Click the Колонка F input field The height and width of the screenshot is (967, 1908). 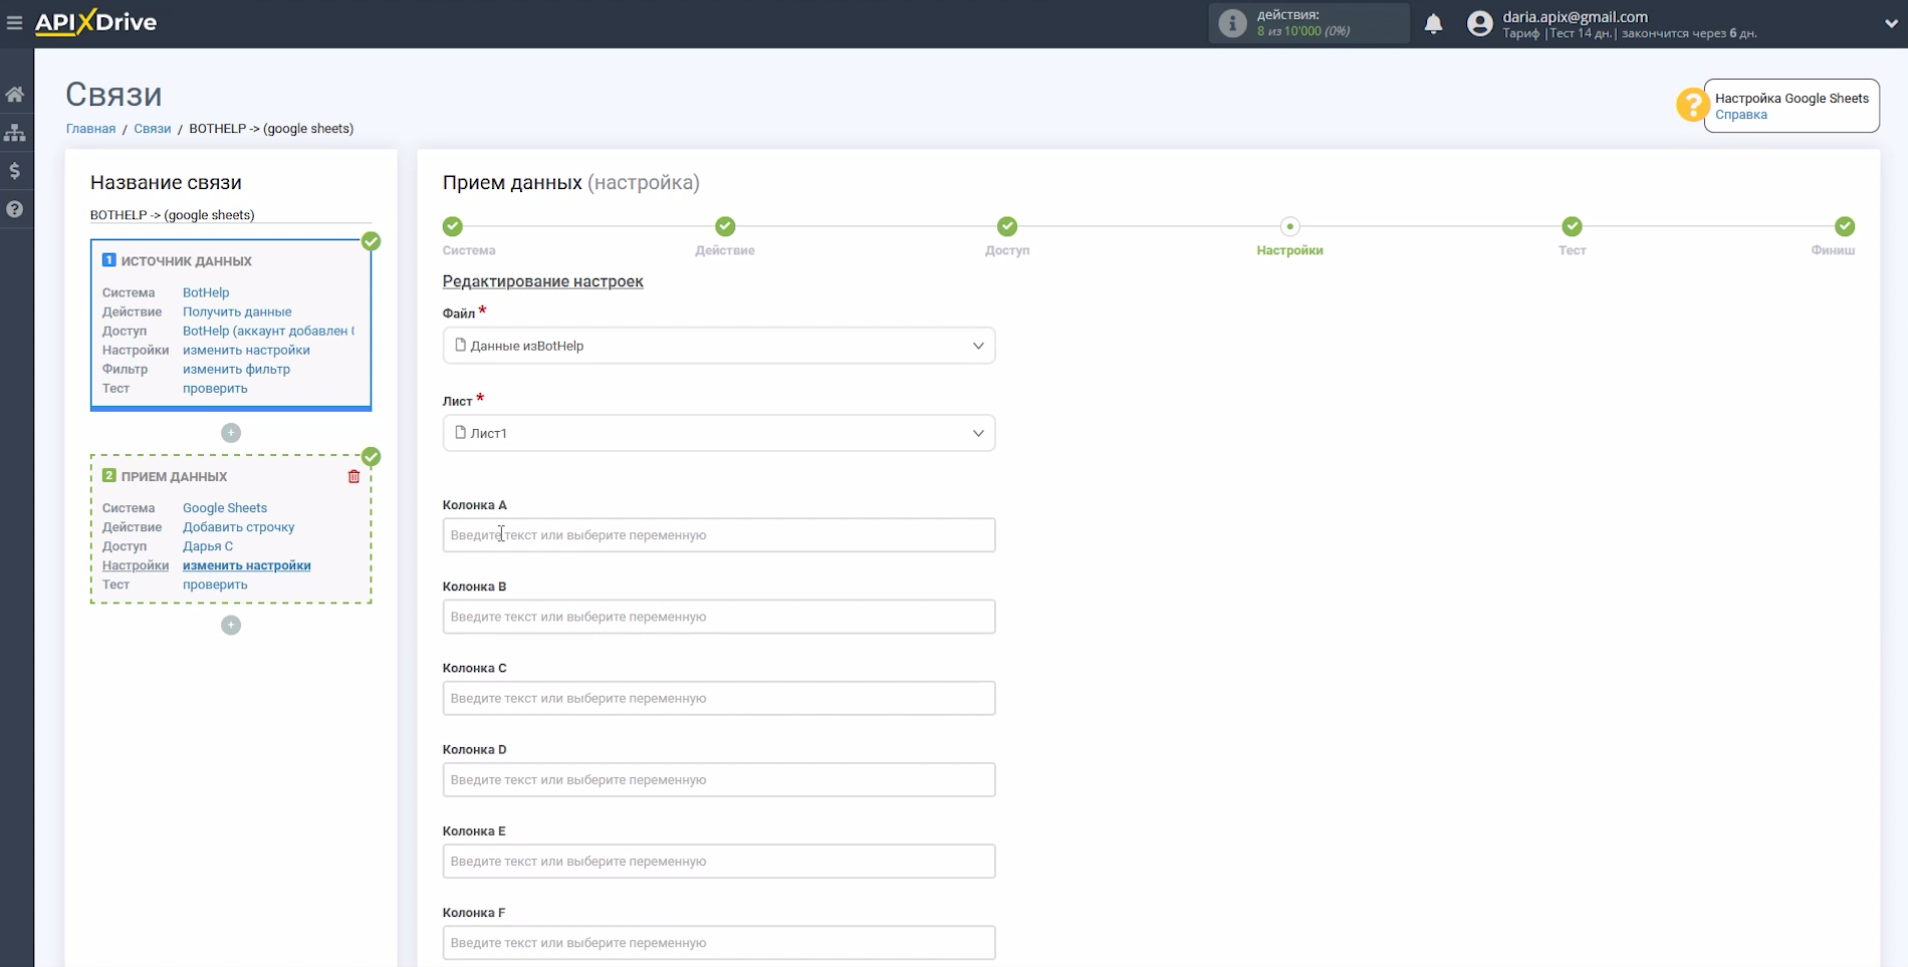pos(719,943)
